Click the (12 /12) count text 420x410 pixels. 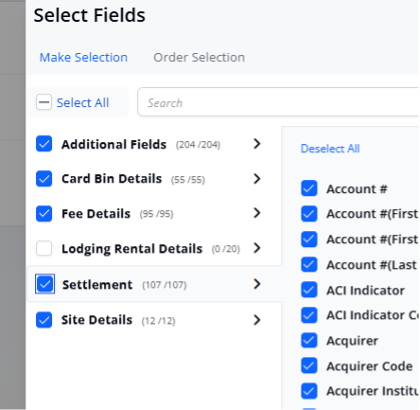pyautogui.click(x=159, y=321)
